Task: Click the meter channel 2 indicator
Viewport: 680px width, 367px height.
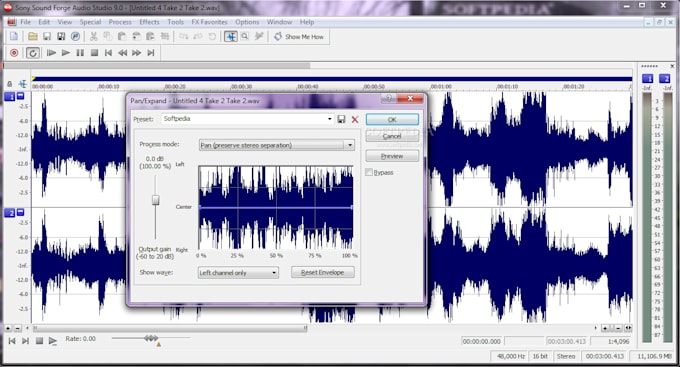Action: pos(664,79)
